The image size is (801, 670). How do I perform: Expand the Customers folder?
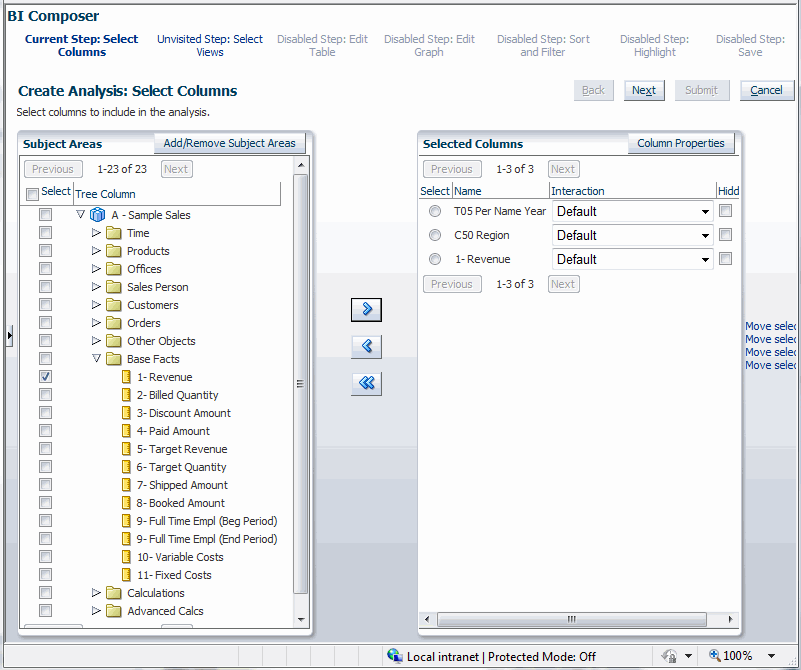97,305
